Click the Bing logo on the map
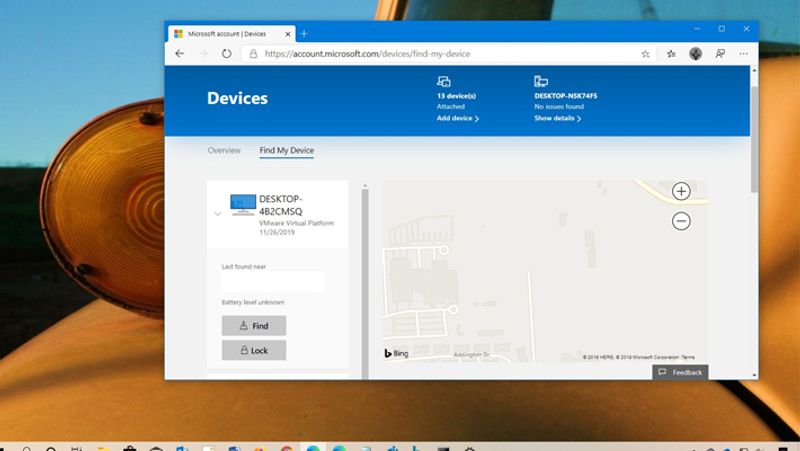Viewport: 800px width, 451px height. click(x=396, y=353)
